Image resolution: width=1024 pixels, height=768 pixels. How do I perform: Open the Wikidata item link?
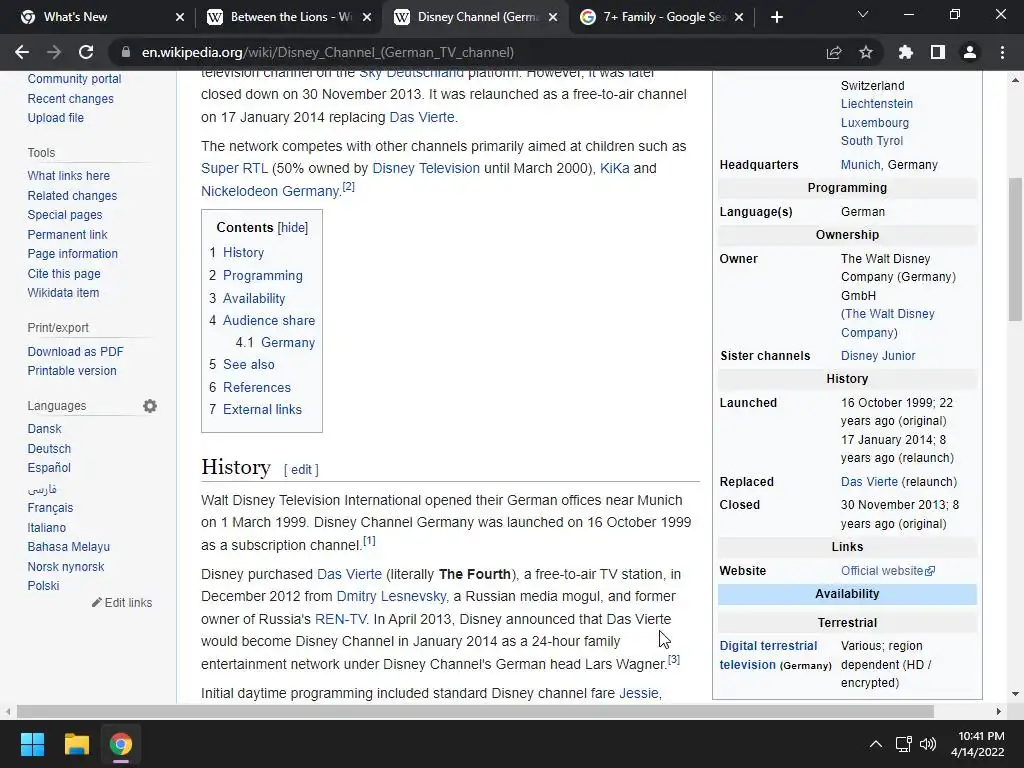click(63, 293)
